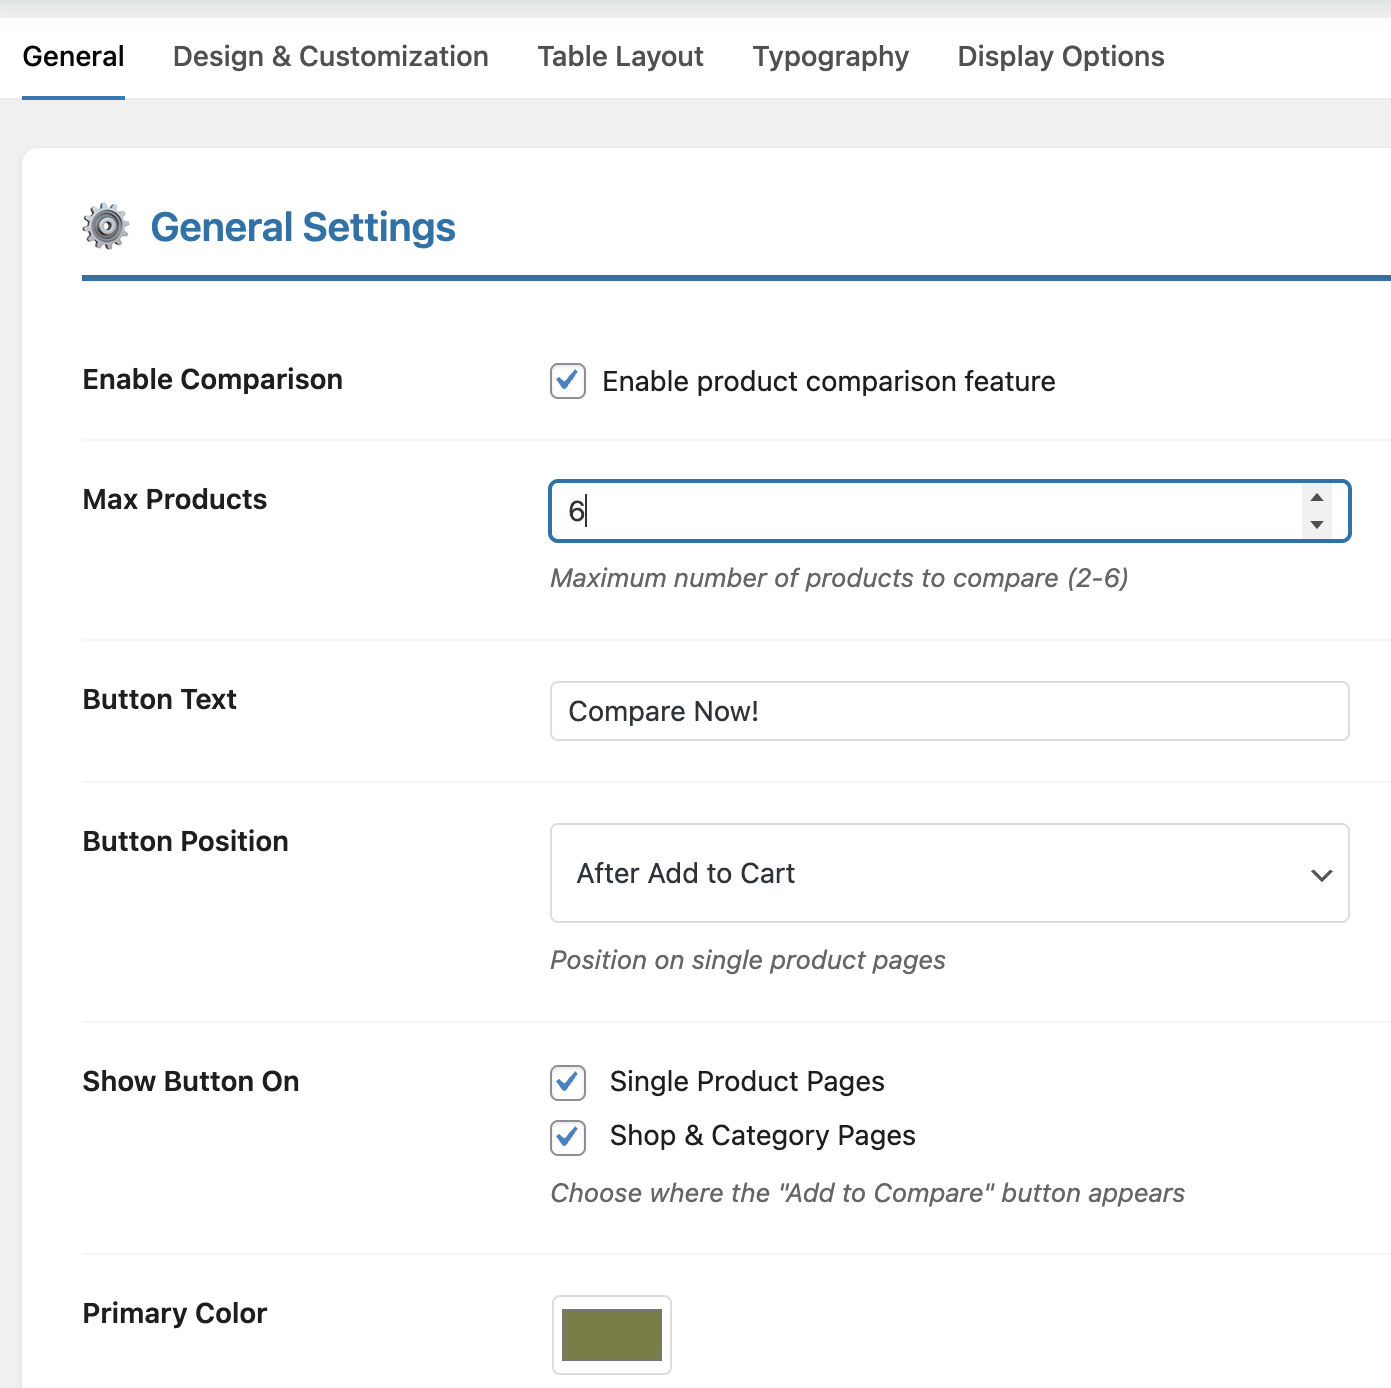Screen dimensions: 1391x1388
Task: Disable the product comparison feature checkbox
Action: pos(568,381)
